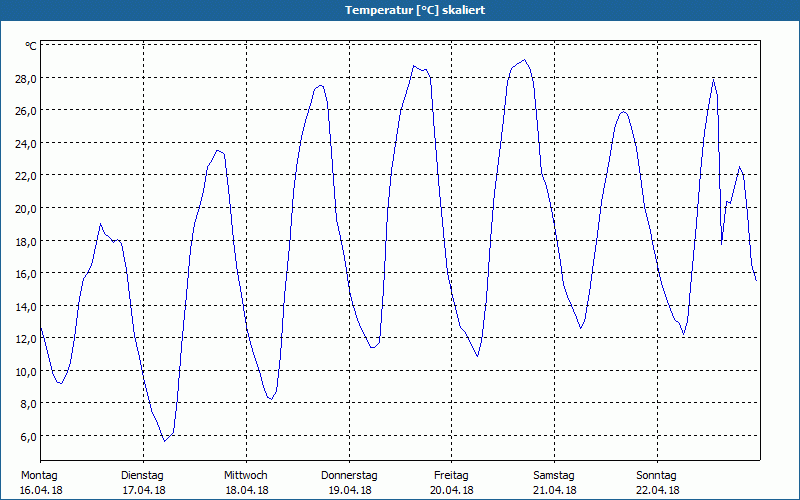This screenshot has width=800, height=500.
Task: Click Monday's temperature peak near 19 degrees
Action: pos(101,224)
